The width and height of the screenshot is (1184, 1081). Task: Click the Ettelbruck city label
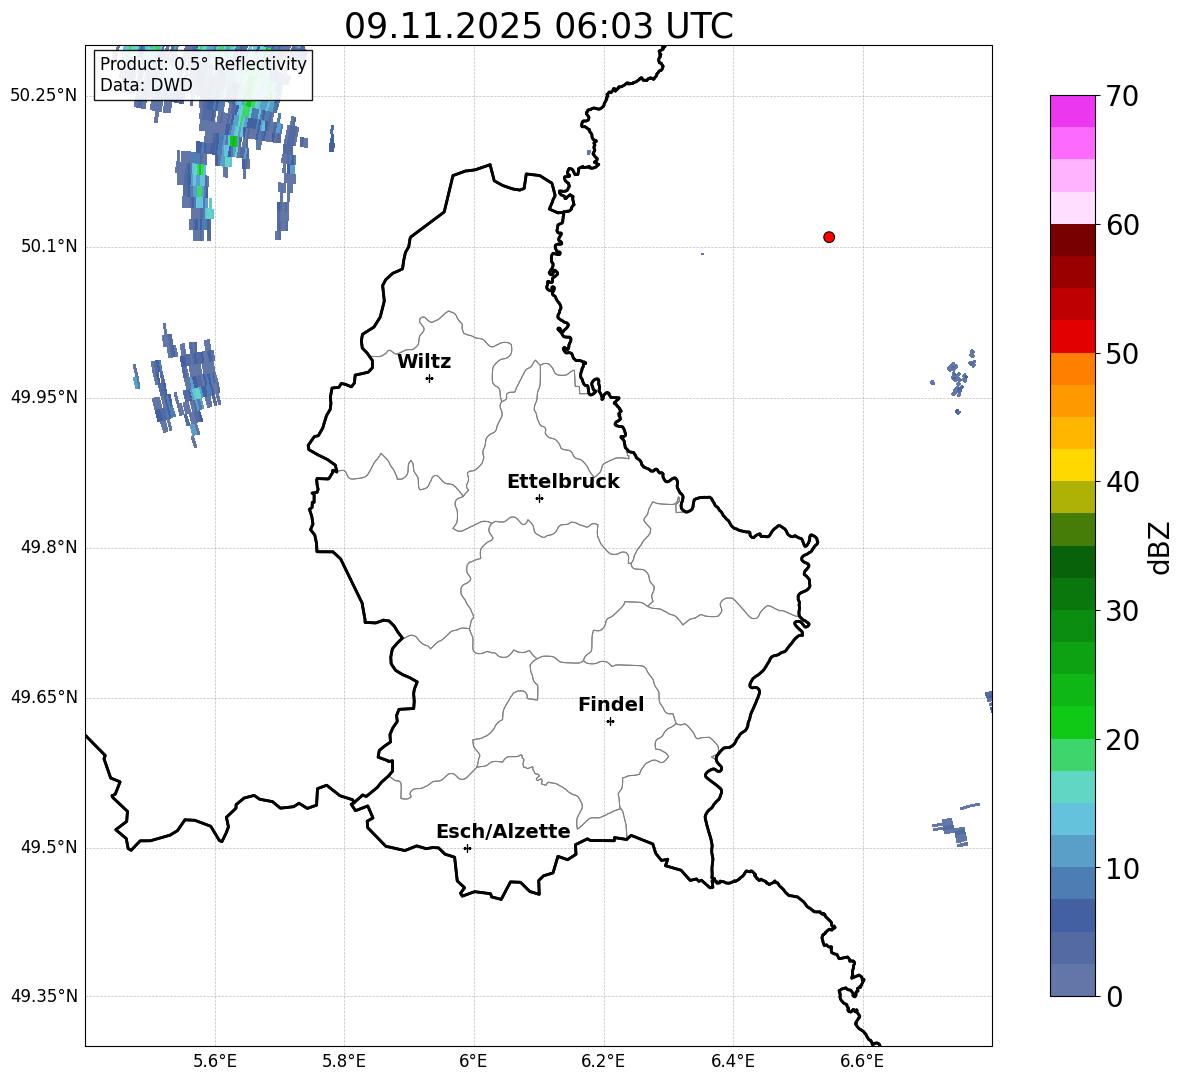coord(563,481)
